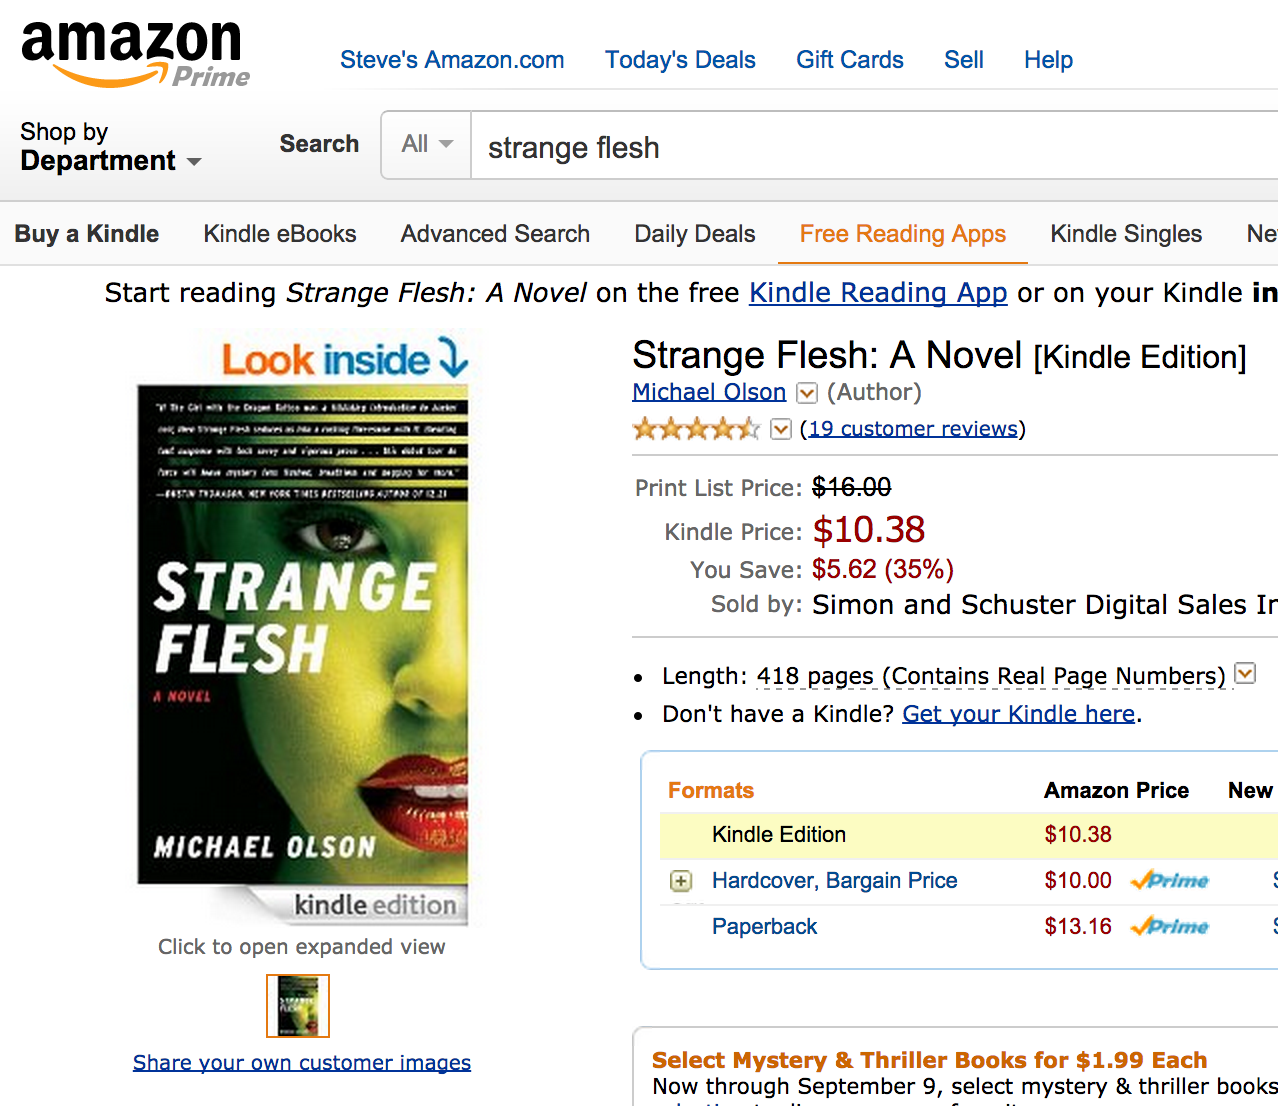Image resolution: width=1278 pixels, height=1106 pixels.
Task: Select the small book cover thumbnail
Action: point(298,1005)
